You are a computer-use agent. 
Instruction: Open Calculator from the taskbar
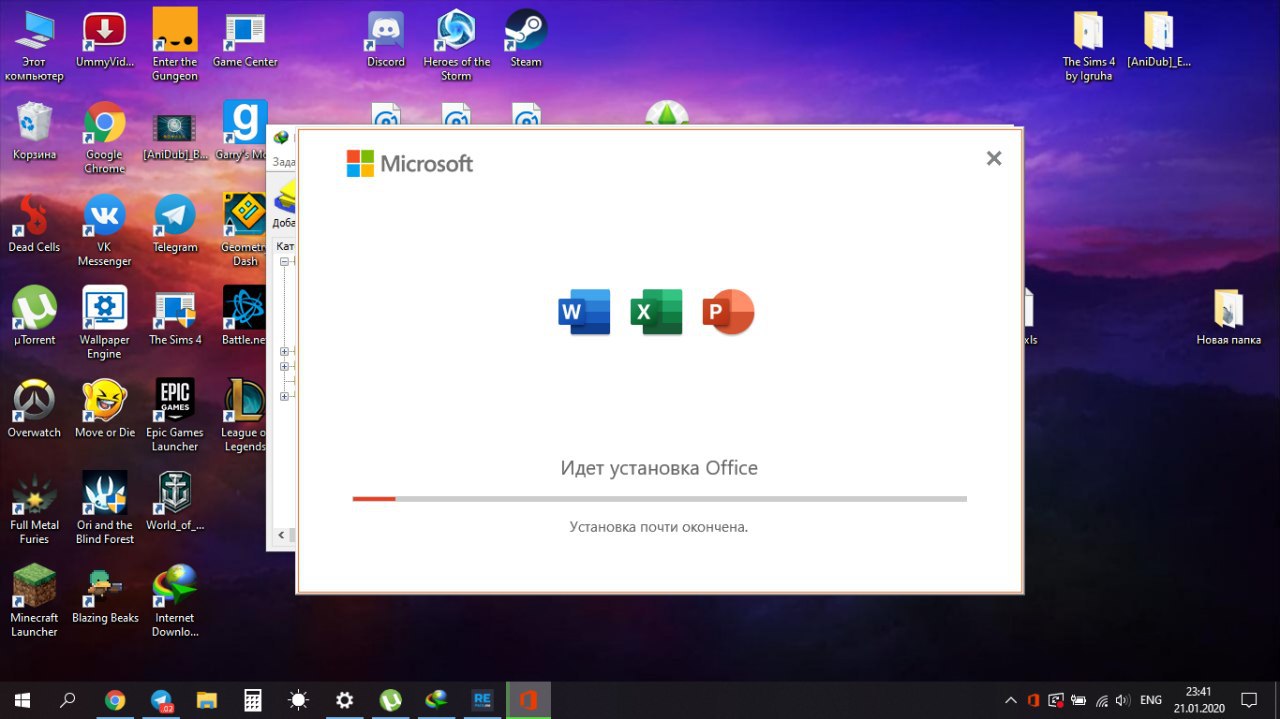pos(253,700)
